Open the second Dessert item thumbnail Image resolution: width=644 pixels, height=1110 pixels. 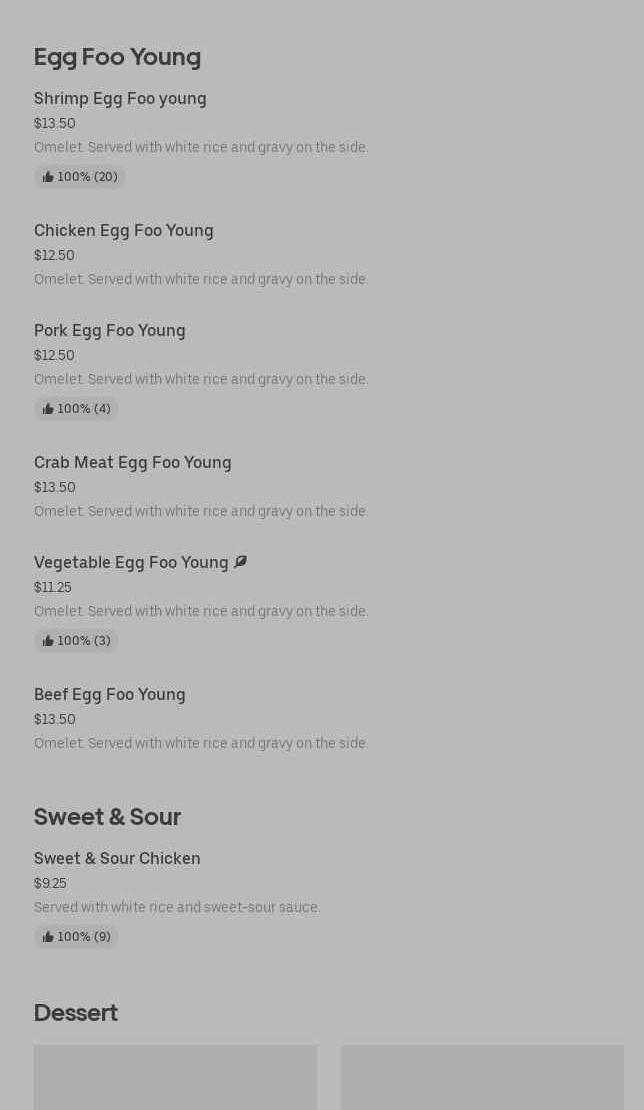click(482, 1077)
